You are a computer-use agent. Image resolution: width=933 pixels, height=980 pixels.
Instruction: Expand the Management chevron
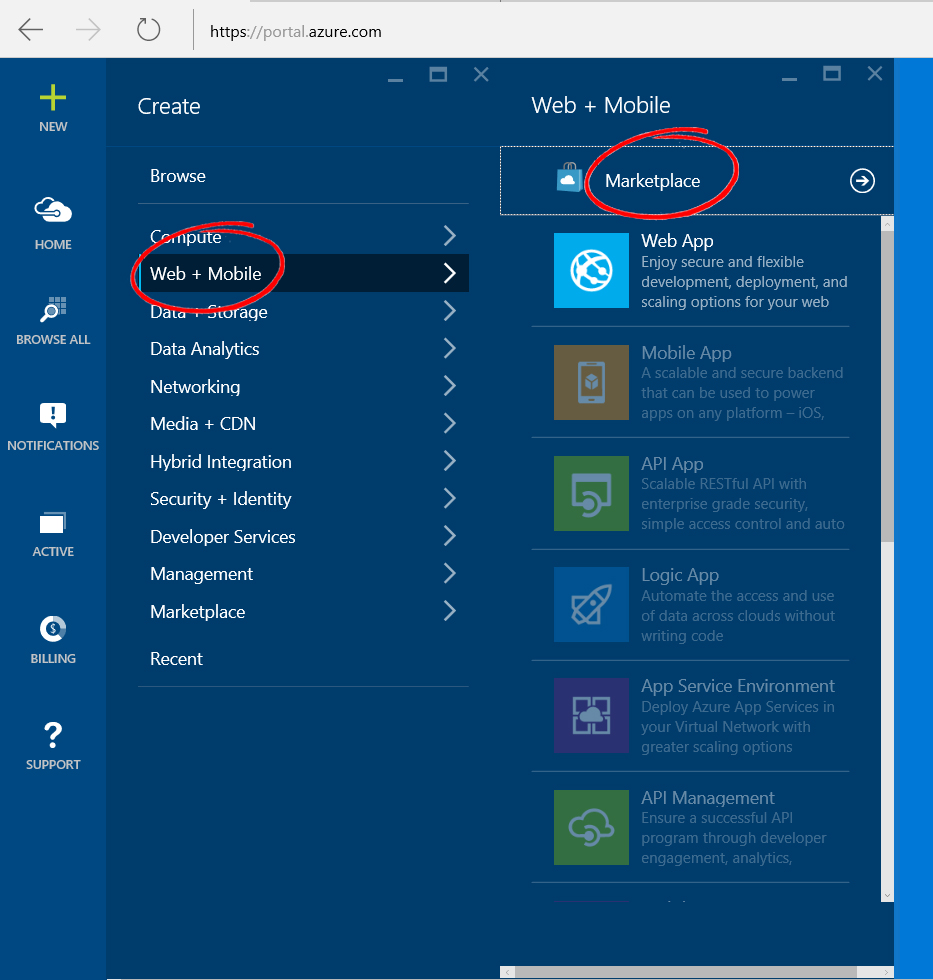pos(449,573)
